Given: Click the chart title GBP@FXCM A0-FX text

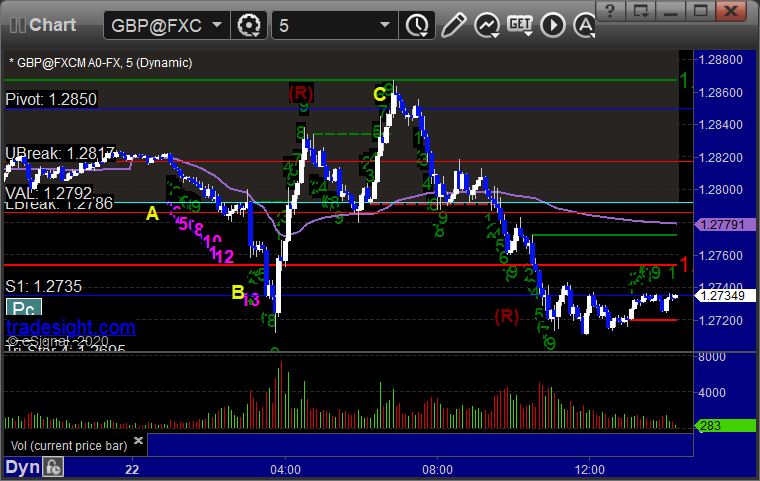Looking at the screenshot, I should click(100, 63).
